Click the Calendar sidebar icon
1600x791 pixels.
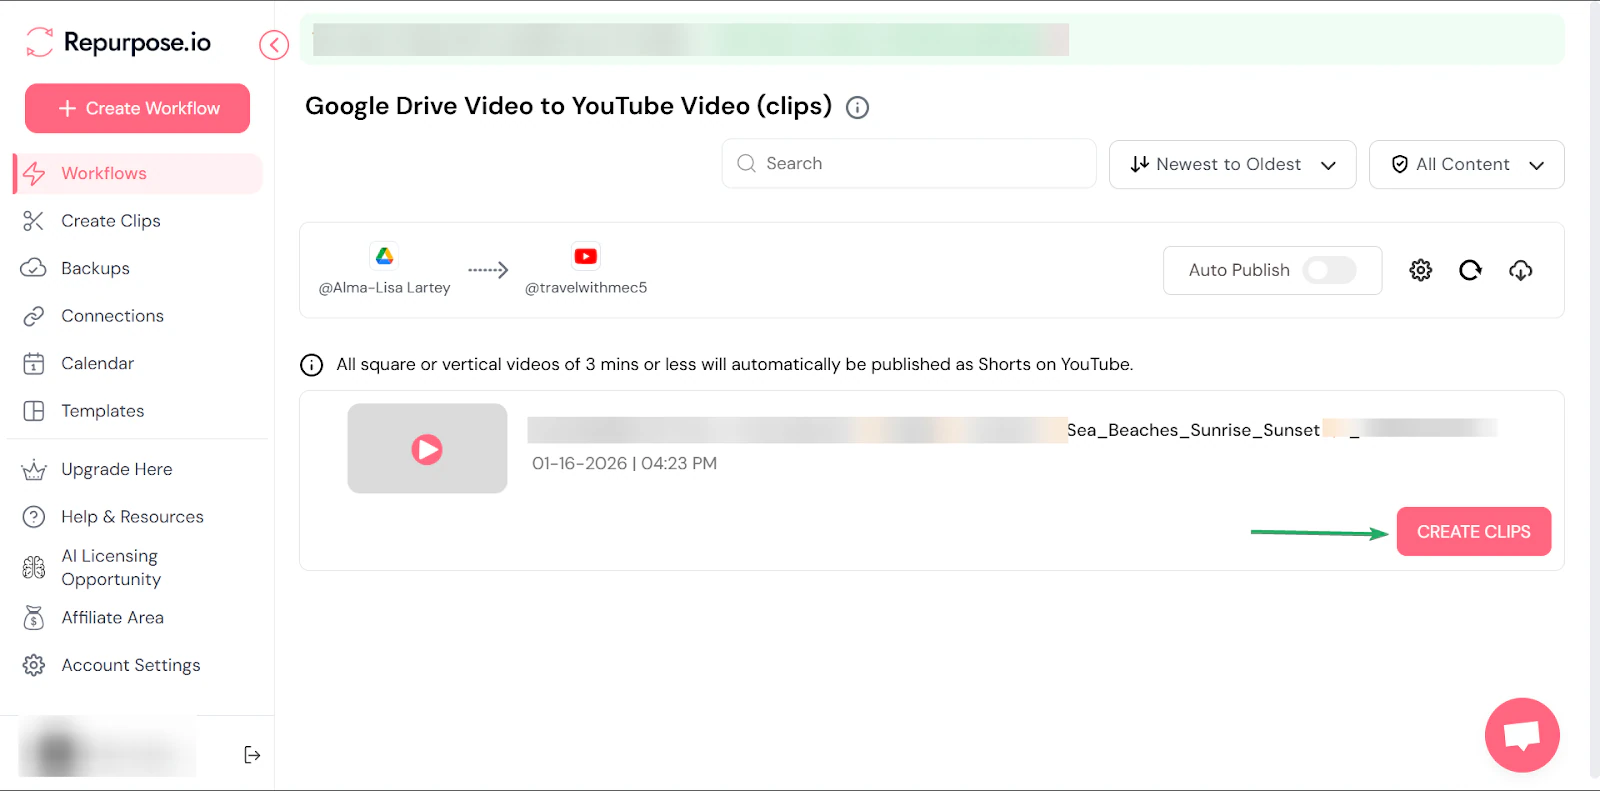(34, 363)
